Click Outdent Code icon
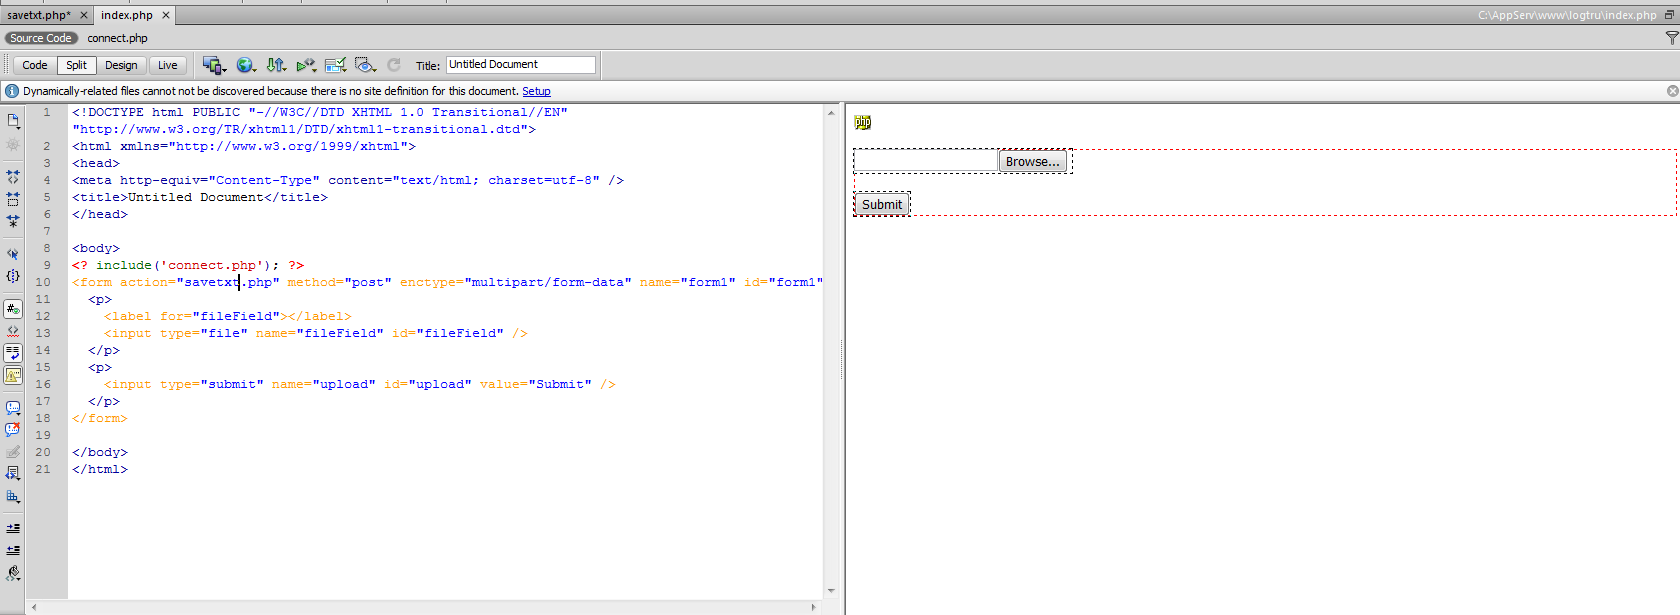The width and height of the screenshot is (1680, 615). [13, 550]
